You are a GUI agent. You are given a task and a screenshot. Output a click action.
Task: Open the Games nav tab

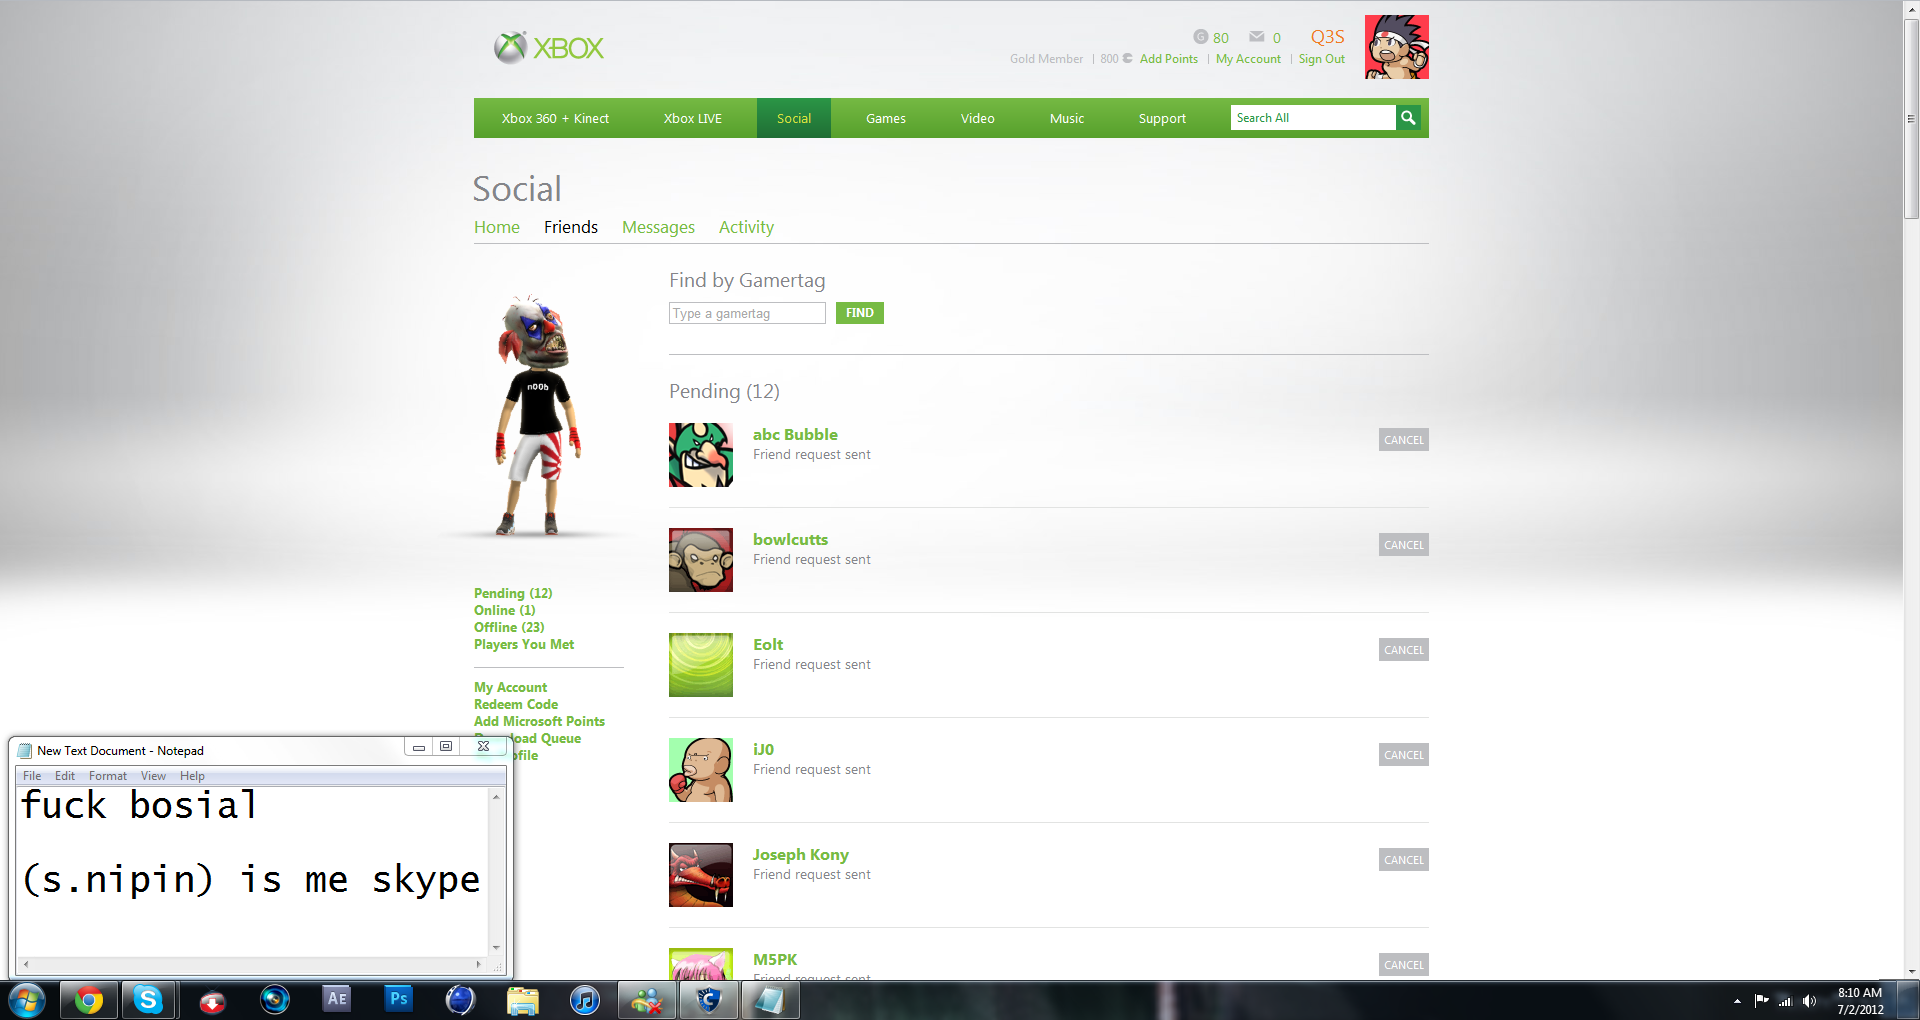point(886,118)
